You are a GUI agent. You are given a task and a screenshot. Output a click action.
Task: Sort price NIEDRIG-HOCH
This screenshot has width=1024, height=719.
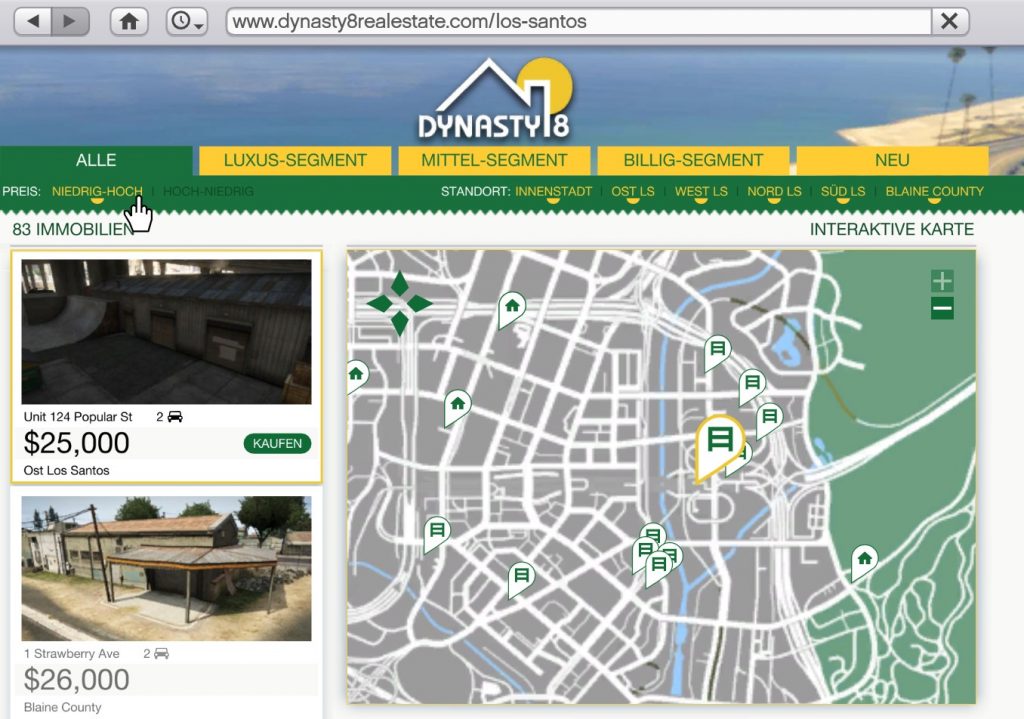(97, 191)
